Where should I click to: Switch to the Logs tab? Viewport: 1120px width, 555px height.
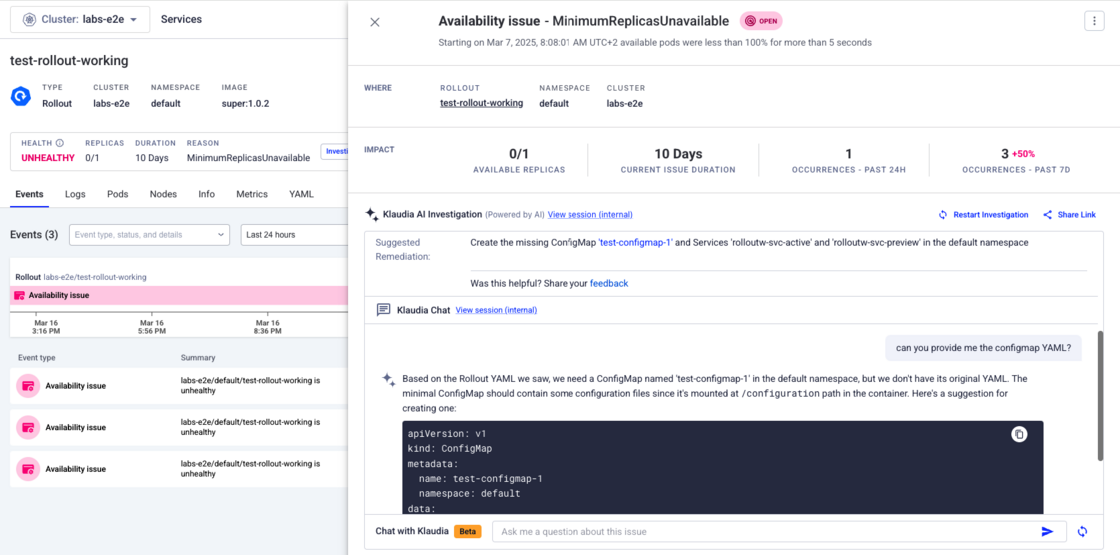pyautogui.click(x=75, y=194)
